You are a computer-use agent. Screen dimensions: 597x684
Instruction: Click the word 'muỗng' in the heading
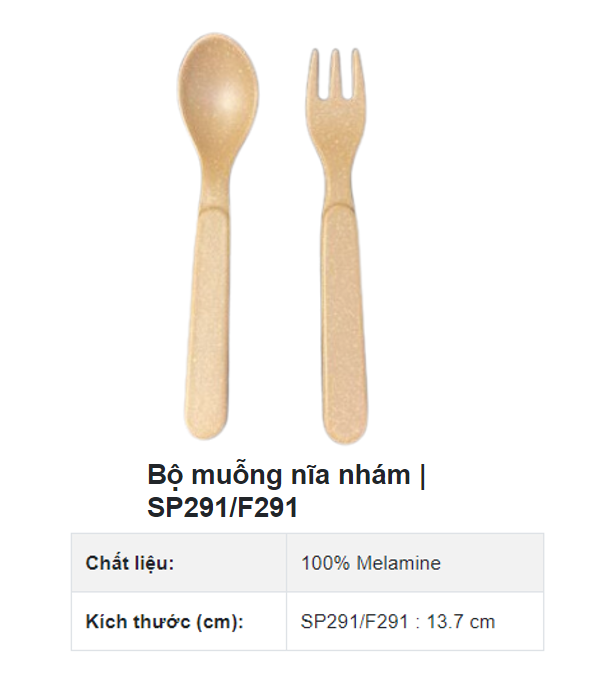click(237, 475)
